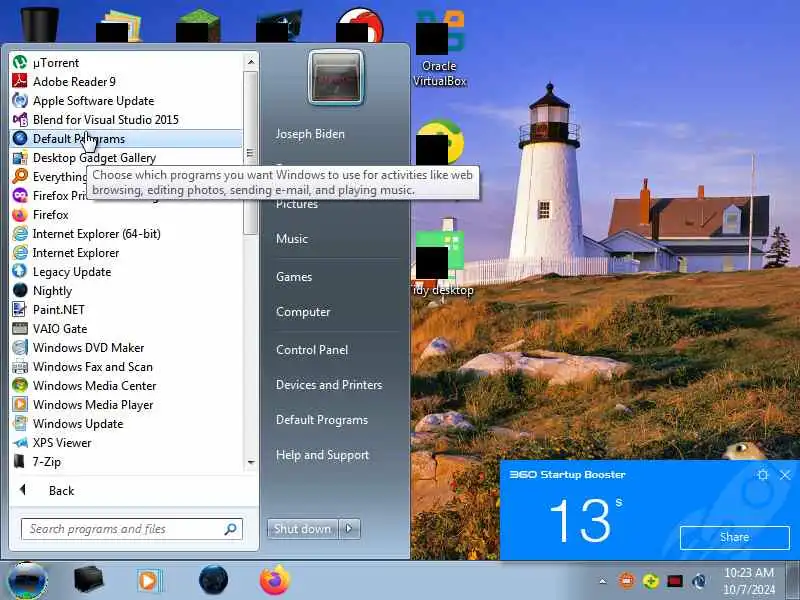Open the Everything search icon
The height and width of the screenshot is (600, 800).
coord(20,177)
